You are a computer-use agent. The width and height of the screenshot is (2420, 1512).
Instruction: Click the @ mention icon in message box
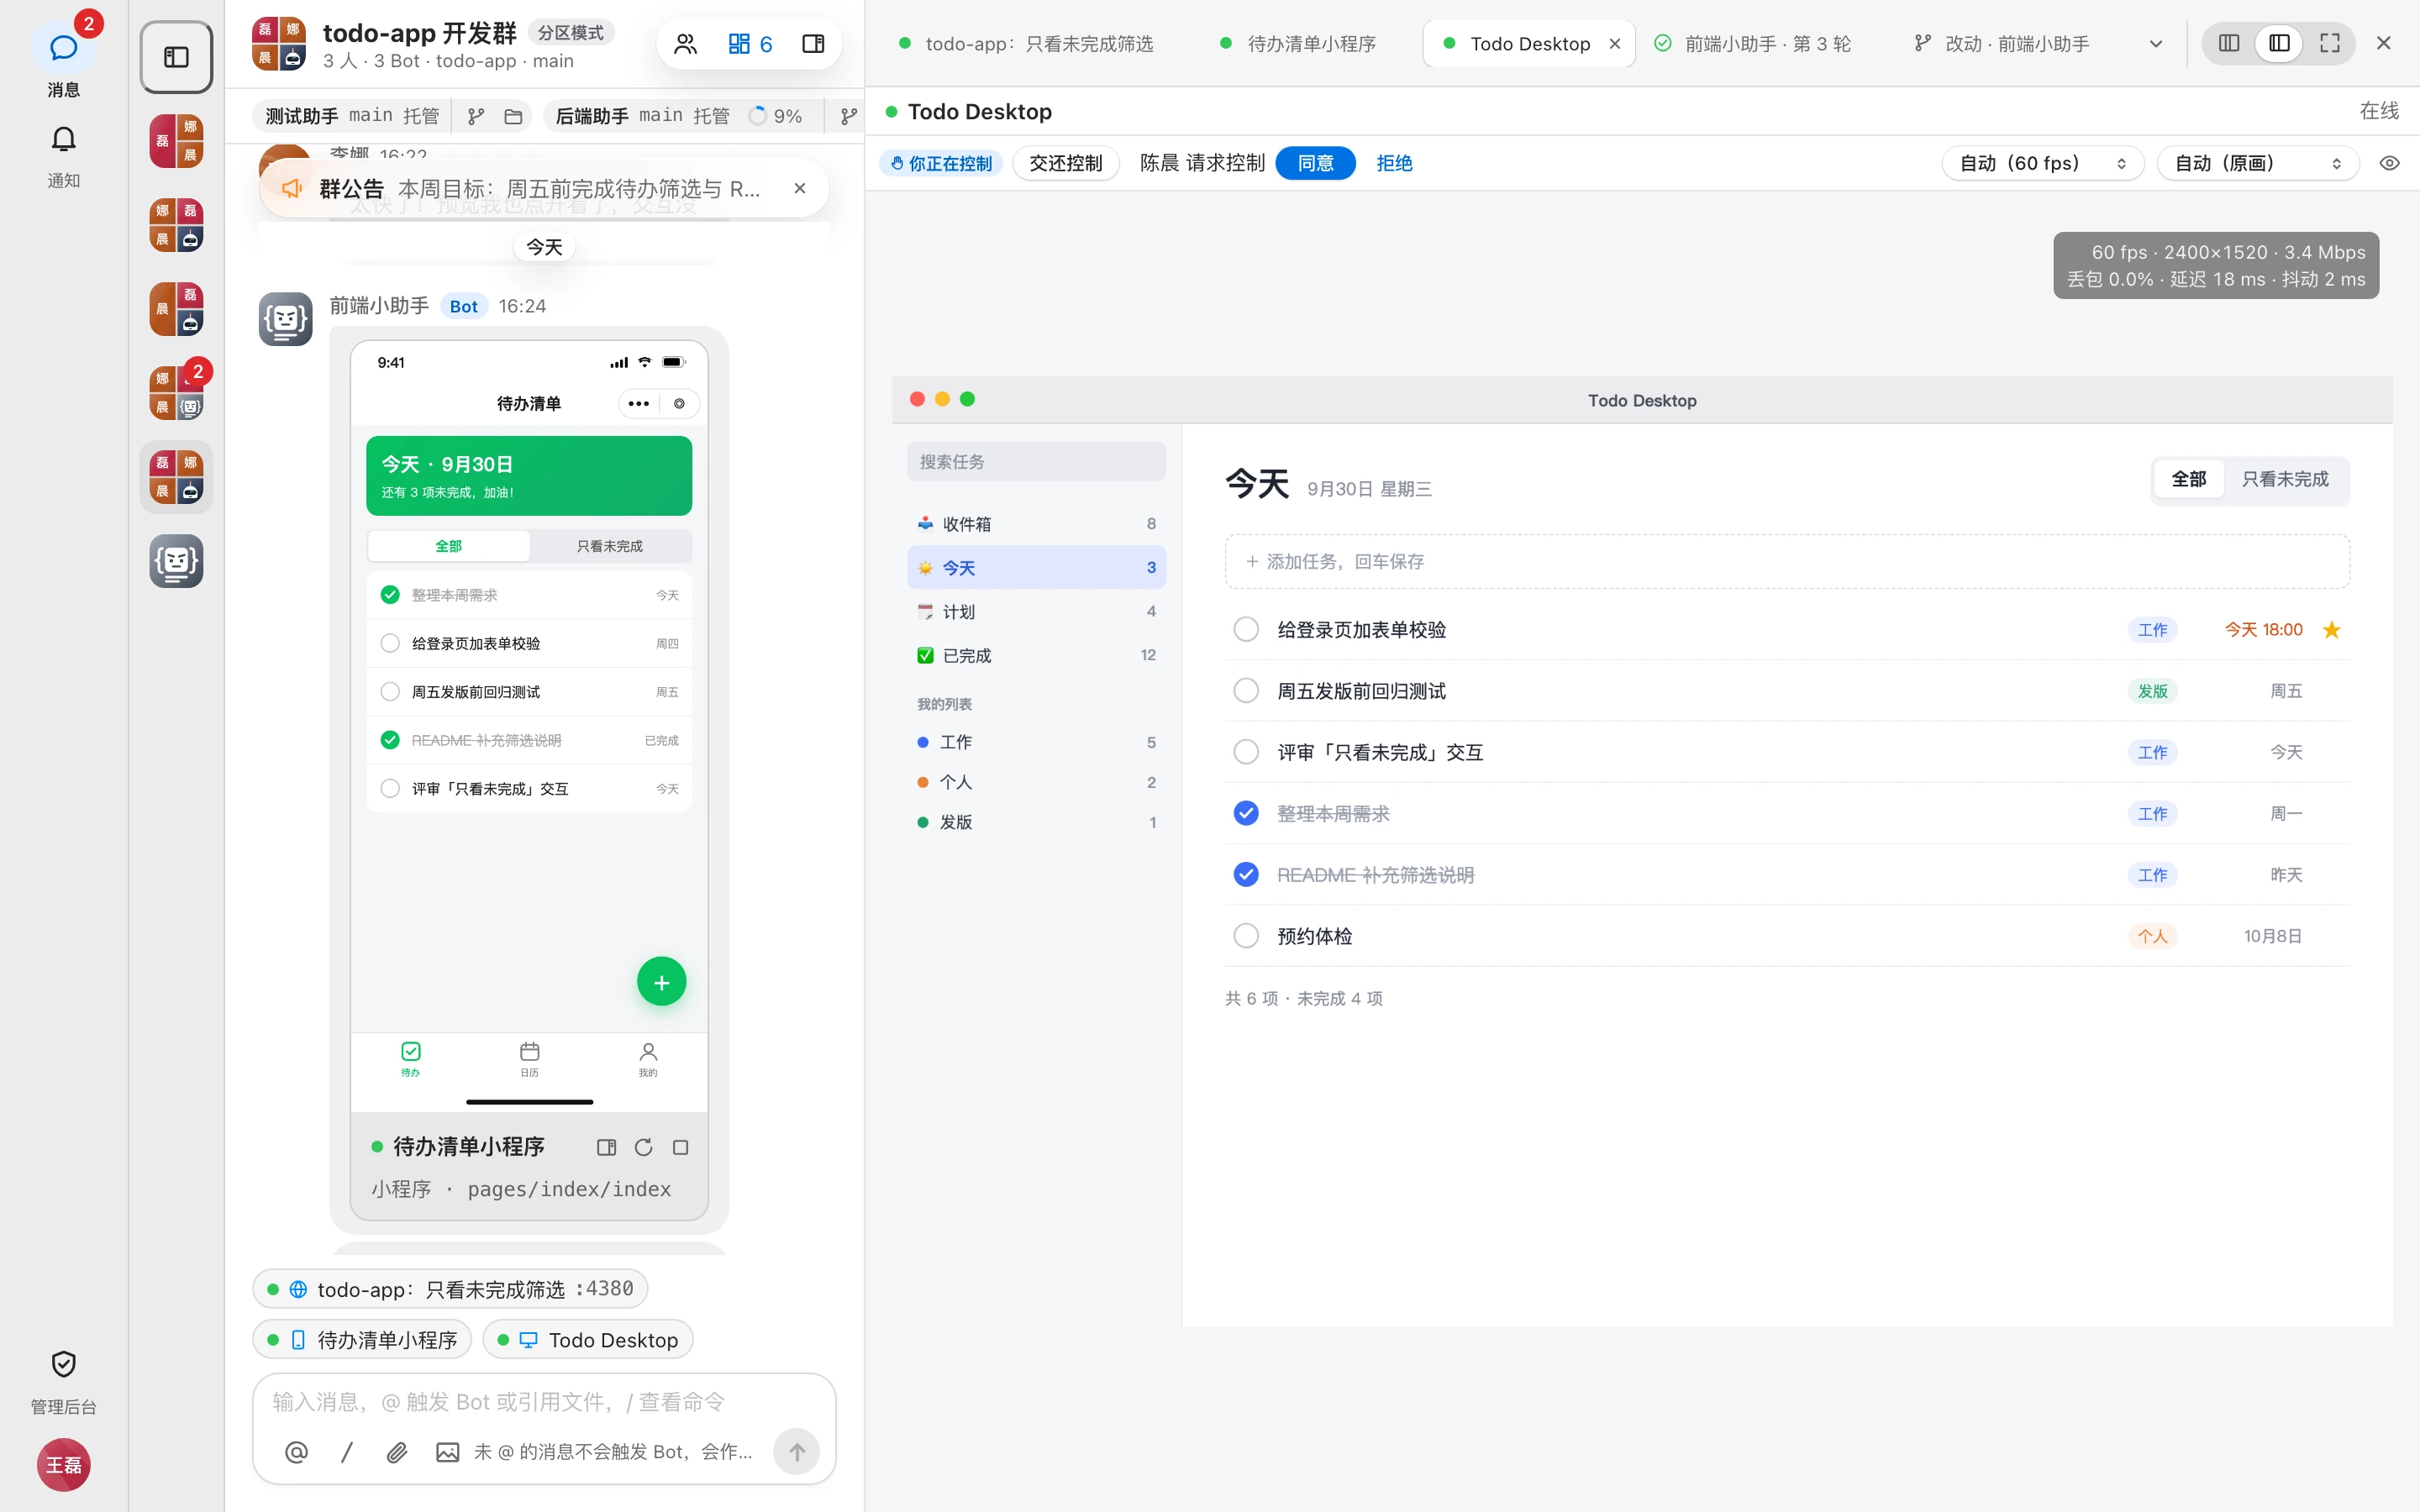tap(296, 1452)
